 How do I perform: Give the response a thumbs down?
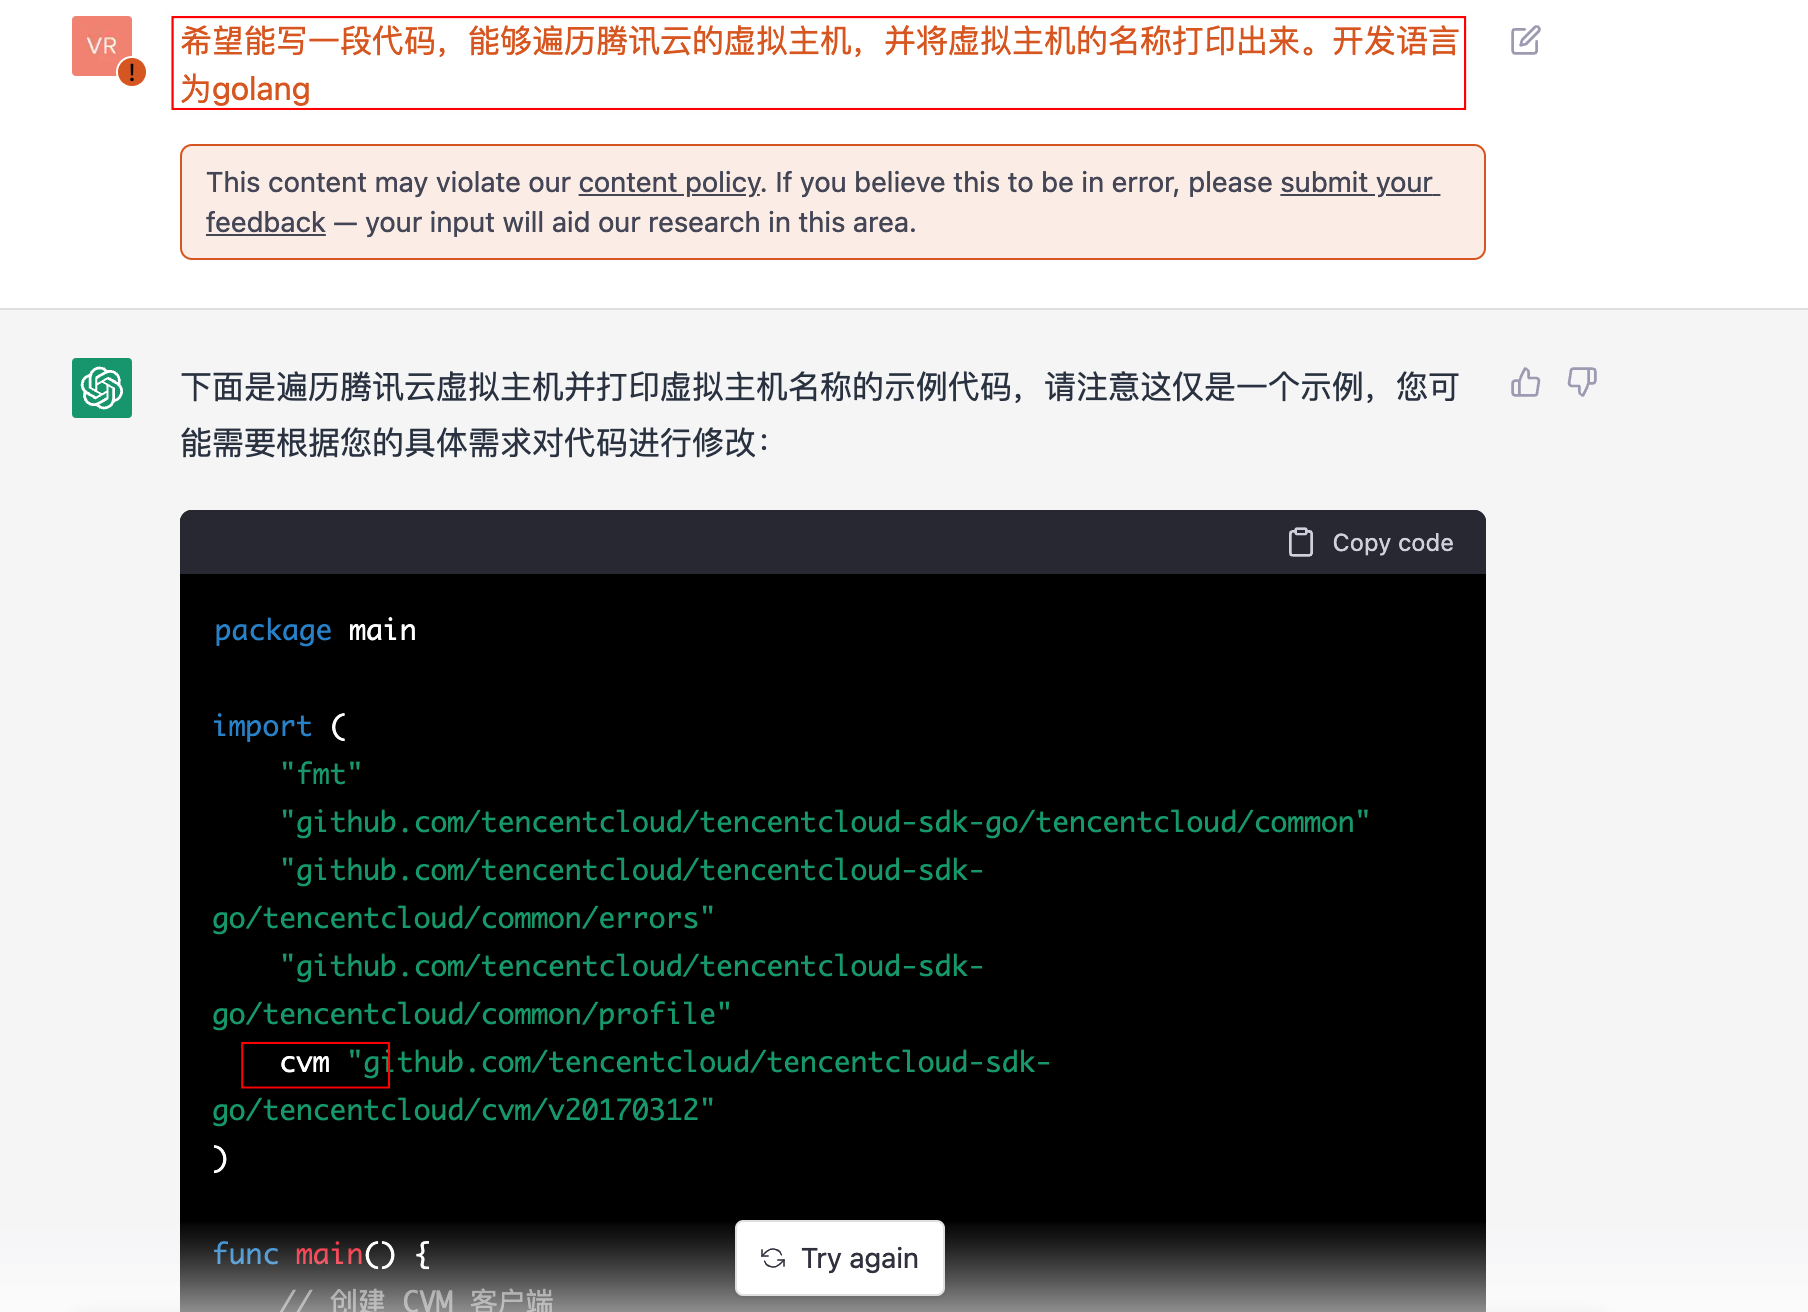pyautogui.click(x=1582, y=382)
